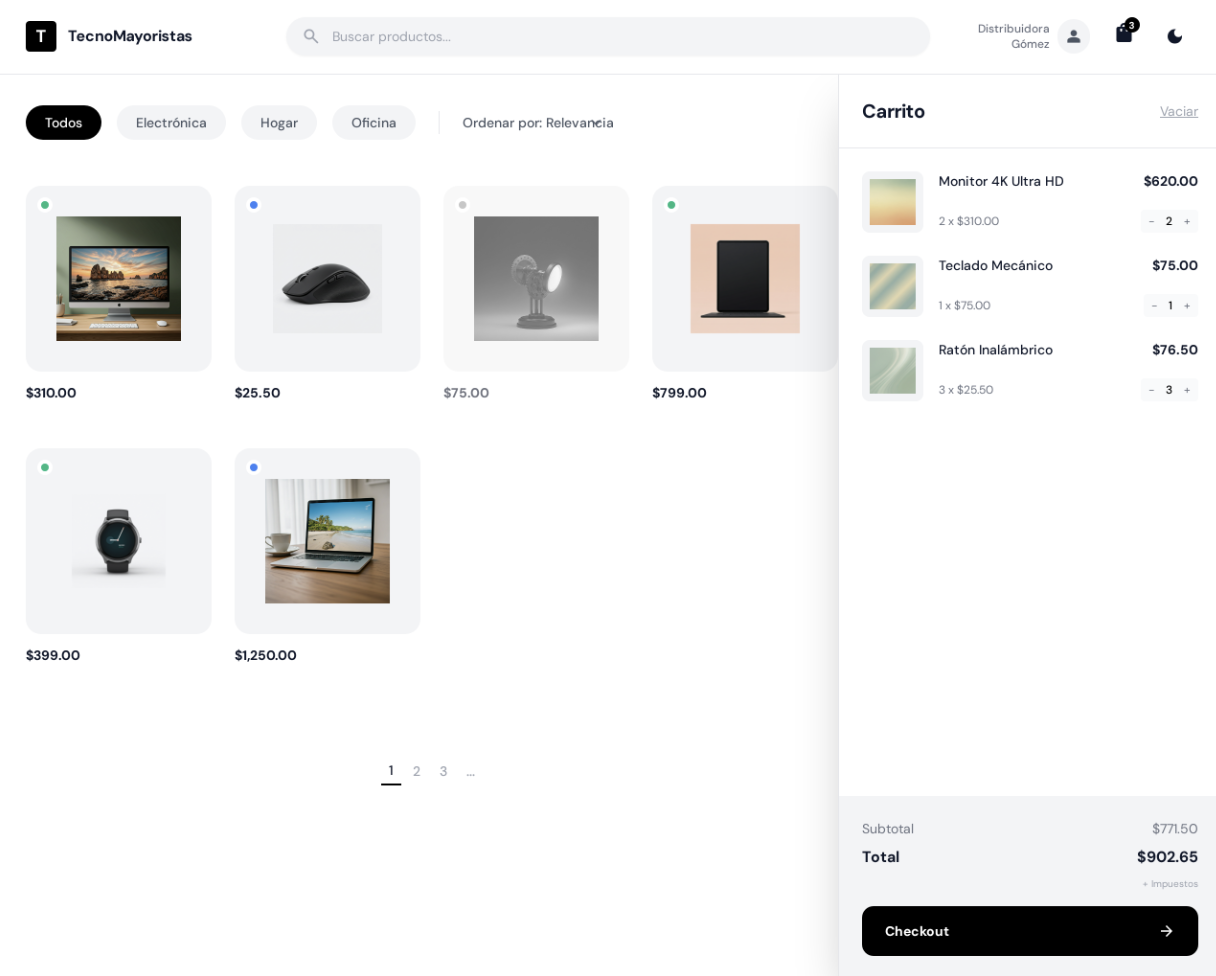Toggle dark mode with moon icon
This screenshot has height=976, width=1216.
point(1174,36)
